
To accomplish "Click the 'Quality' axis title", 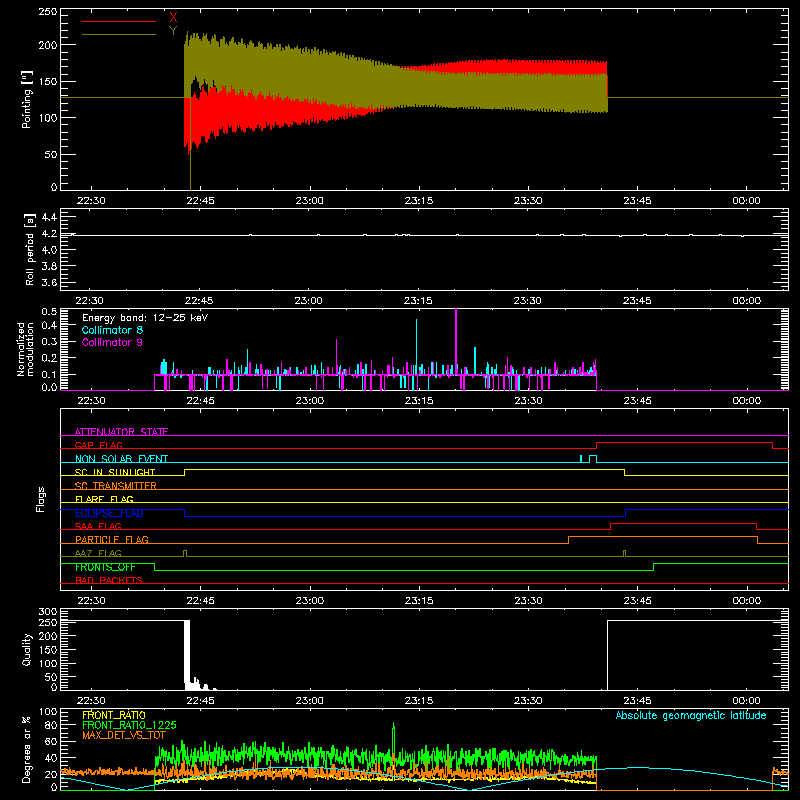I will [27, 649].
